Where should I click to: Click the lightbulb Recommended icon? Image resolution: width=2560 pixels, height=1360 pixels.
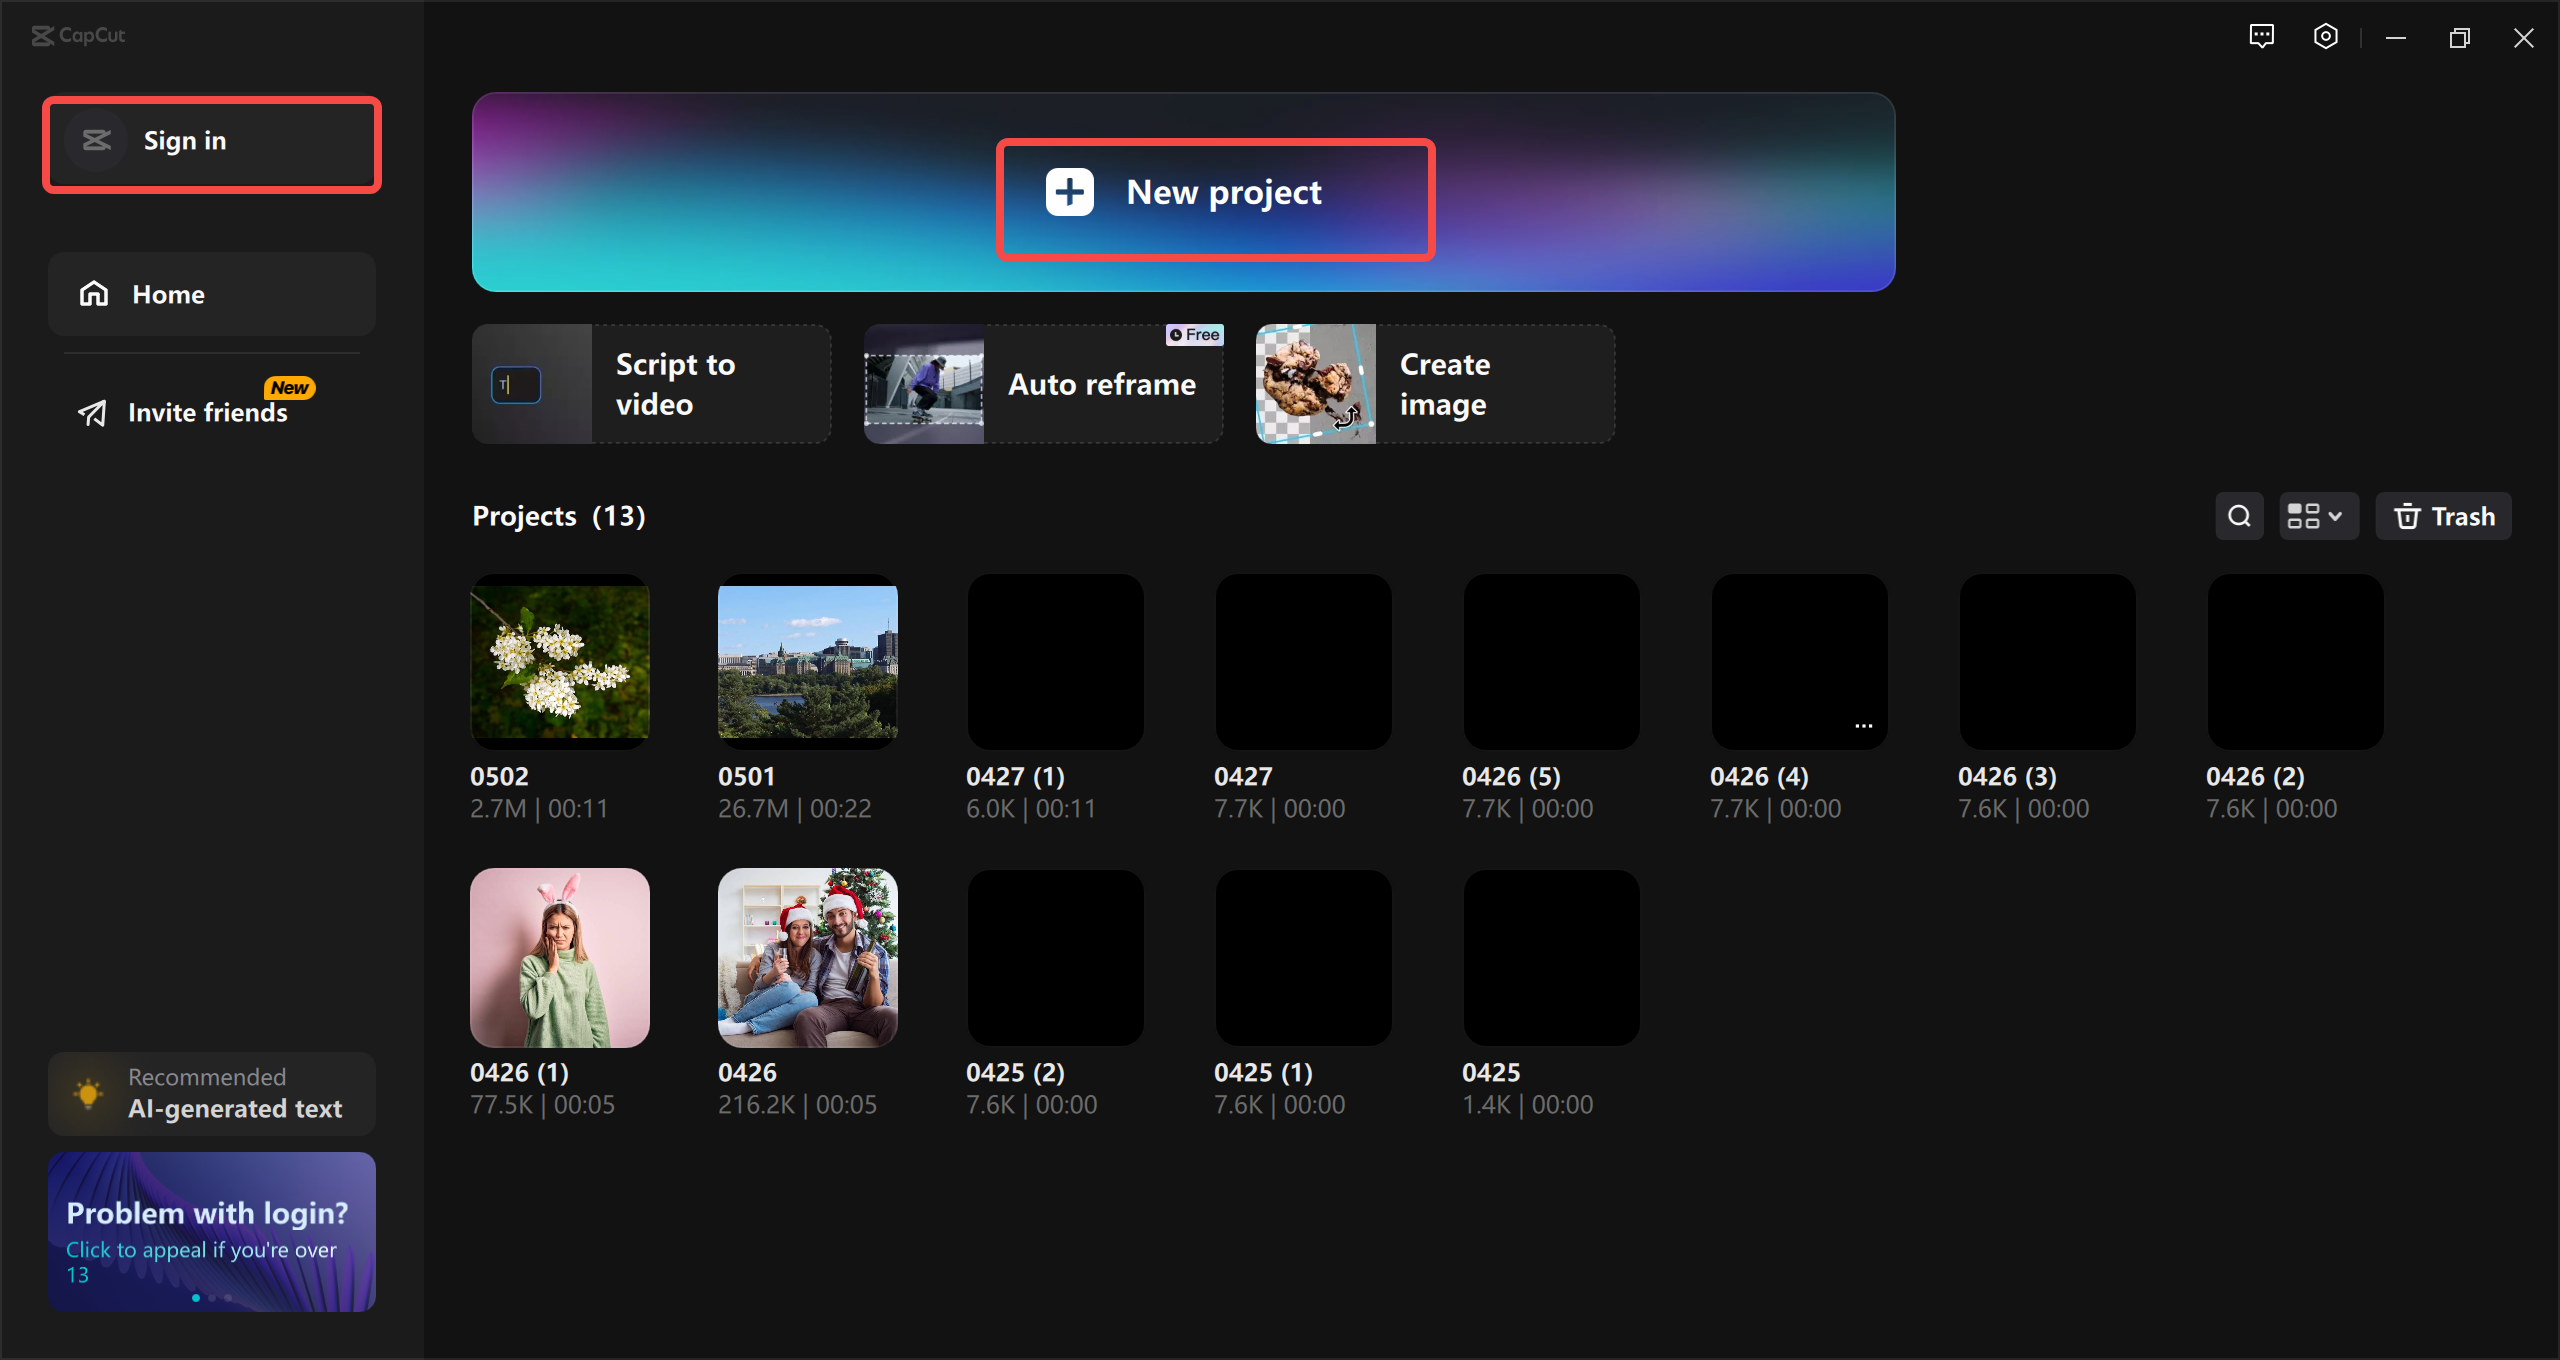88,1093
